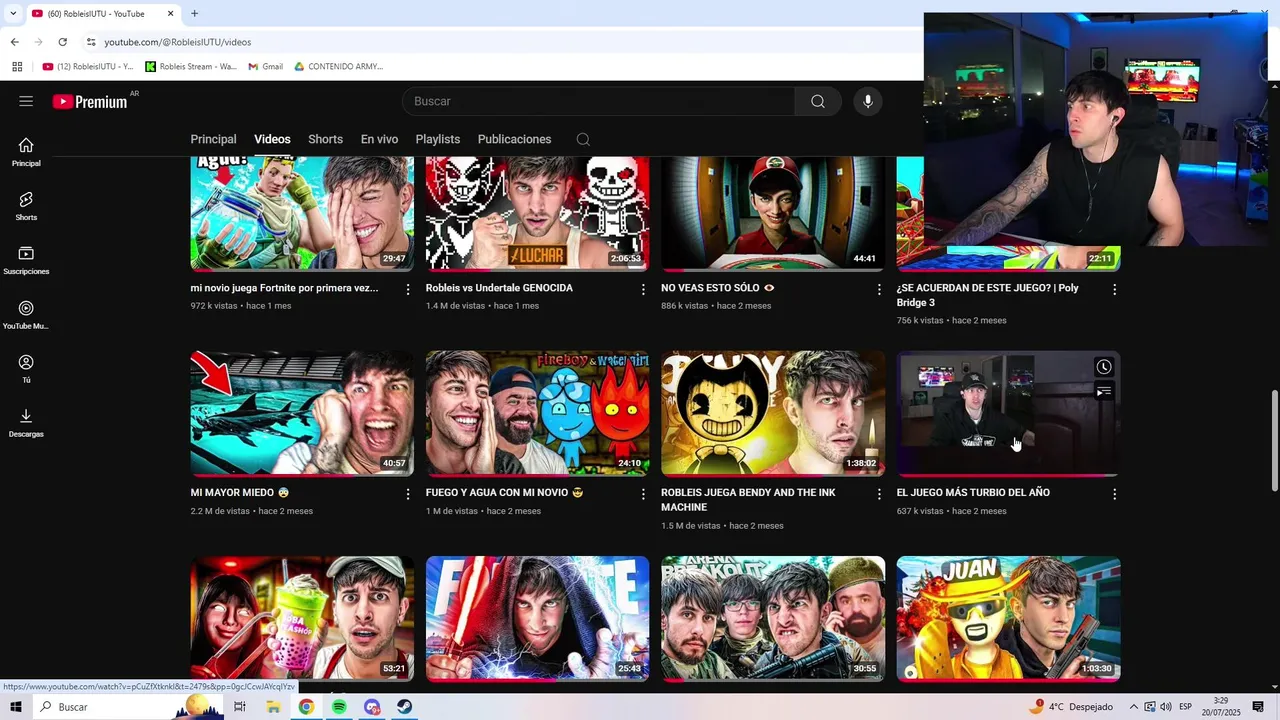Switch to the Shorts channel tab
Viewport: 1280px width, 720px height.
(325, 139)
